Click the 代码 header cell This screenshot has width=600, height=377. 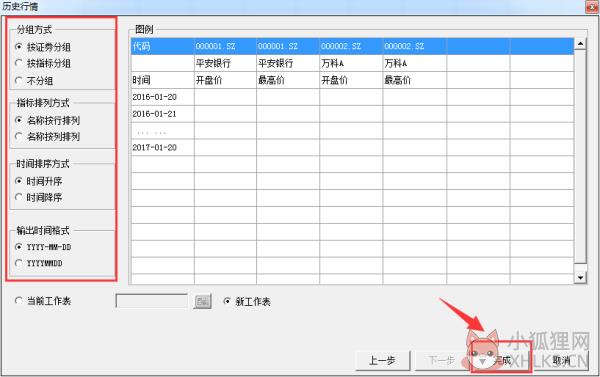(x=163, y=46)
